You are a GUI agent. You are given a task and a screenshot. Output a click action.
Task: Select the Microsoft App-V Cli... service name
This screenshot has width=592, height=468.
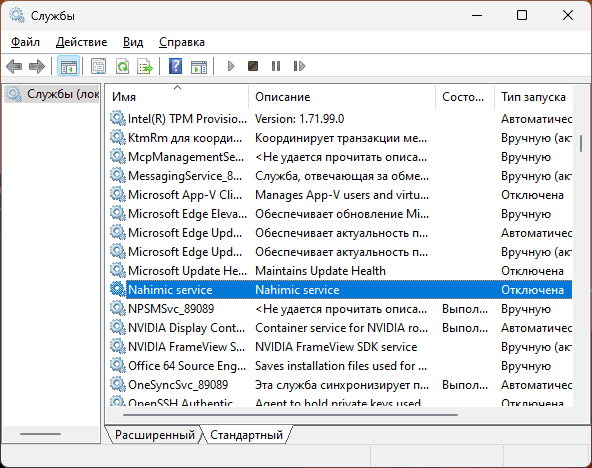point(185,195)
